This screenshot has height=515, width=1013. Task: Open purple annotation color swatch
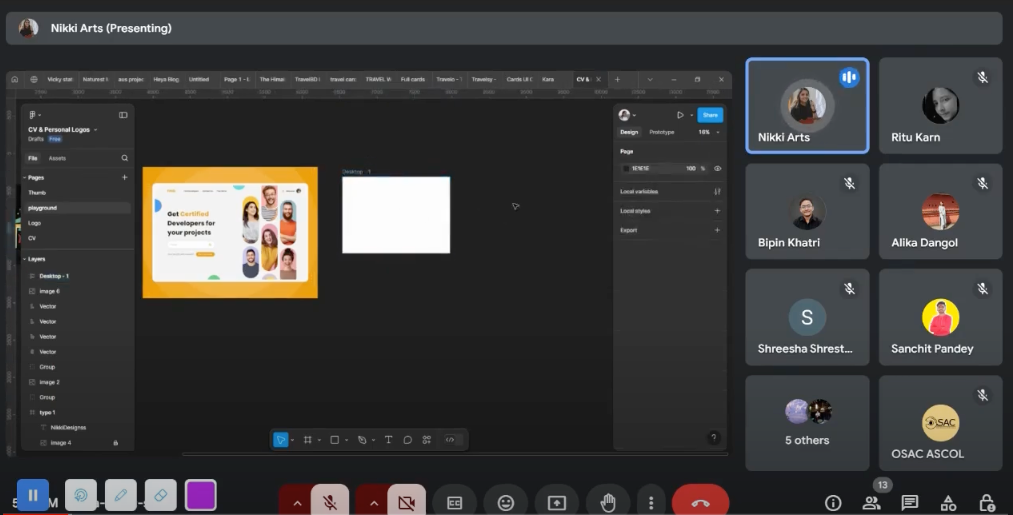[201, 495]
